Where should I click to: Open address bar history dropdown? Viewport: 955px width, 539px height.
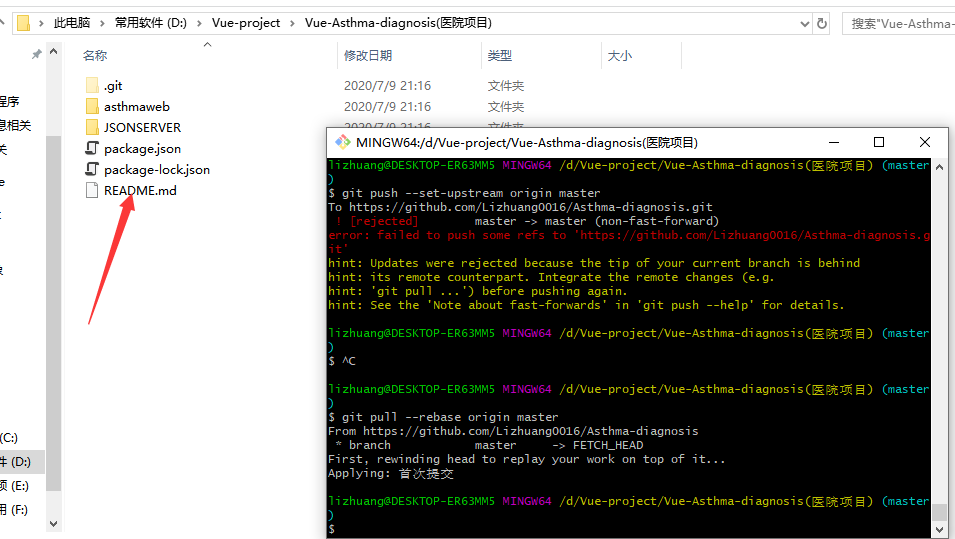[x=805, y=24]
